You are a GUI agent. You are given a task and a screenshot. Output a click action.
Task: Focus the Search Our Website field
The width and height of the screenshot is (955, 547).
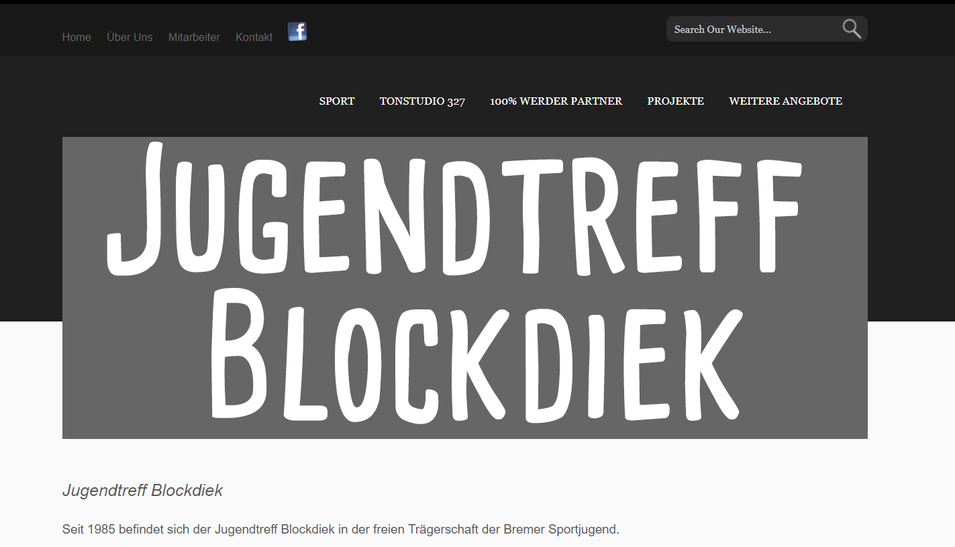(x=750, y=30)
